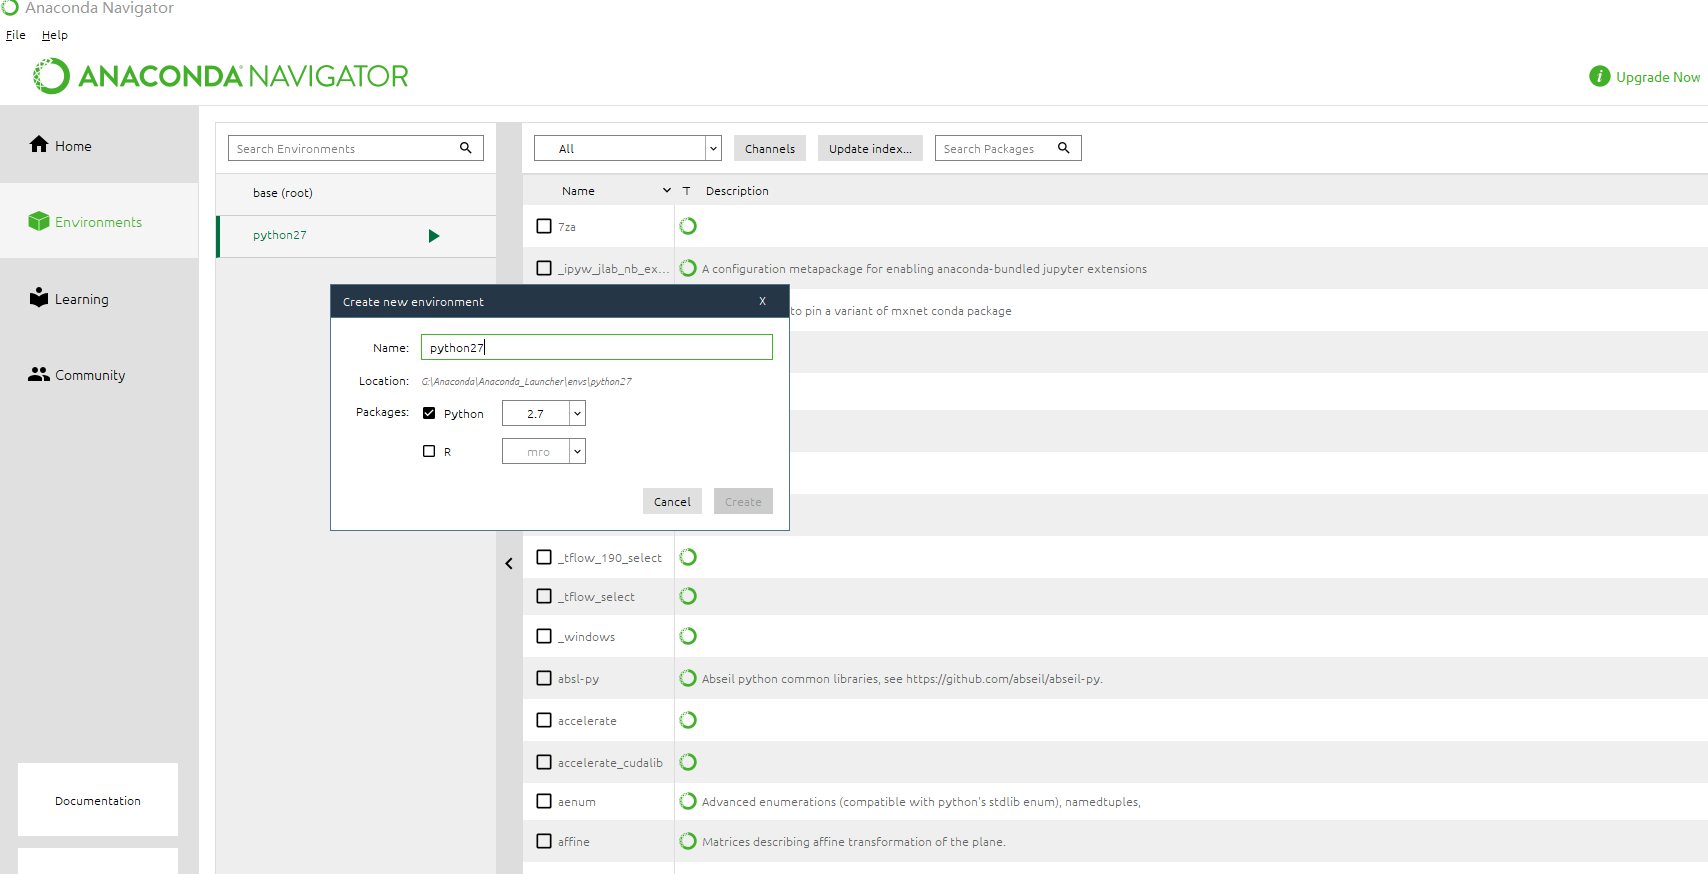This screenshot has width=1708, height=874.
Task: Click the Upgrade Now link
Action: 1658,77
